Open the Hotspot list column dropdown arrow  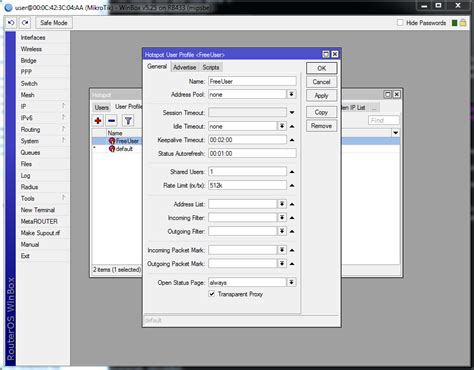396,133
